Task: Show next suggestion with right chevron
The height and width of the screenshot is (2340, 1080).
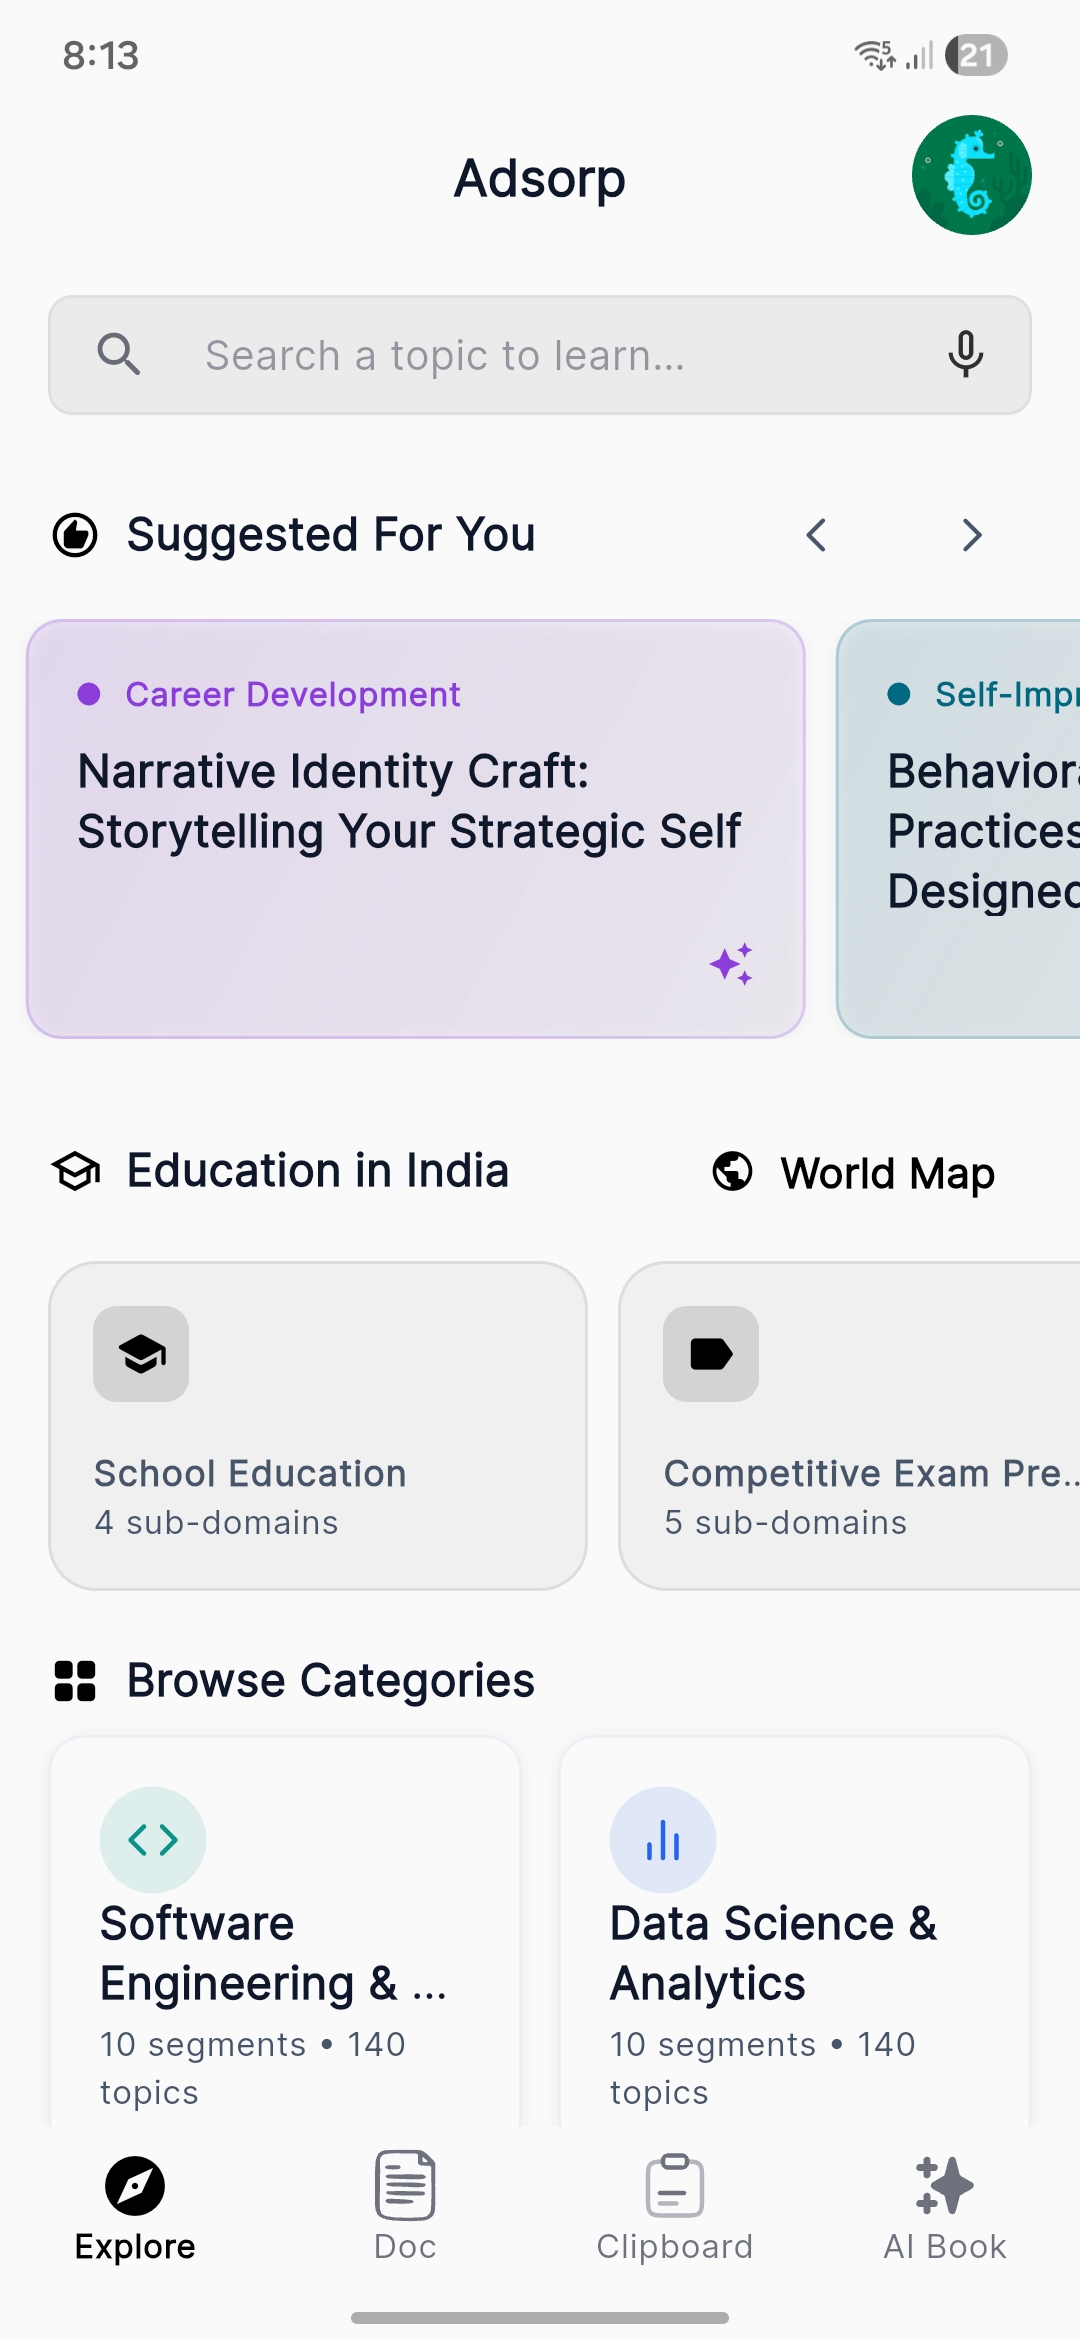Action: click(972, 535)
